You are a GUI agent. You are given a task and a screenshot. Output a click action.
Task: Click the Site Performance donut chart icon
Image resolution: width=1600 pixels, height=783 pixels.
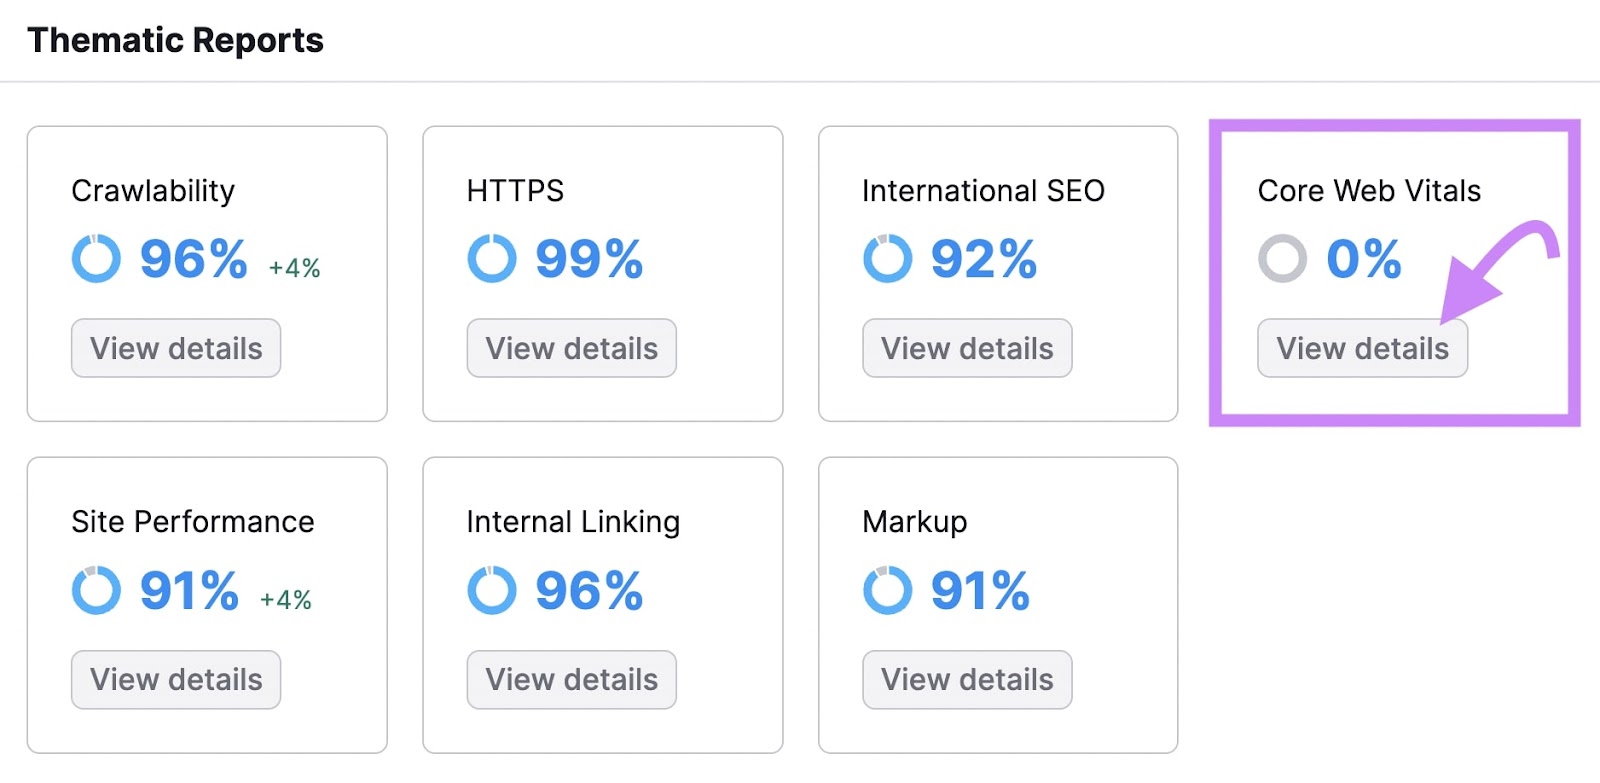coord(95,590)
